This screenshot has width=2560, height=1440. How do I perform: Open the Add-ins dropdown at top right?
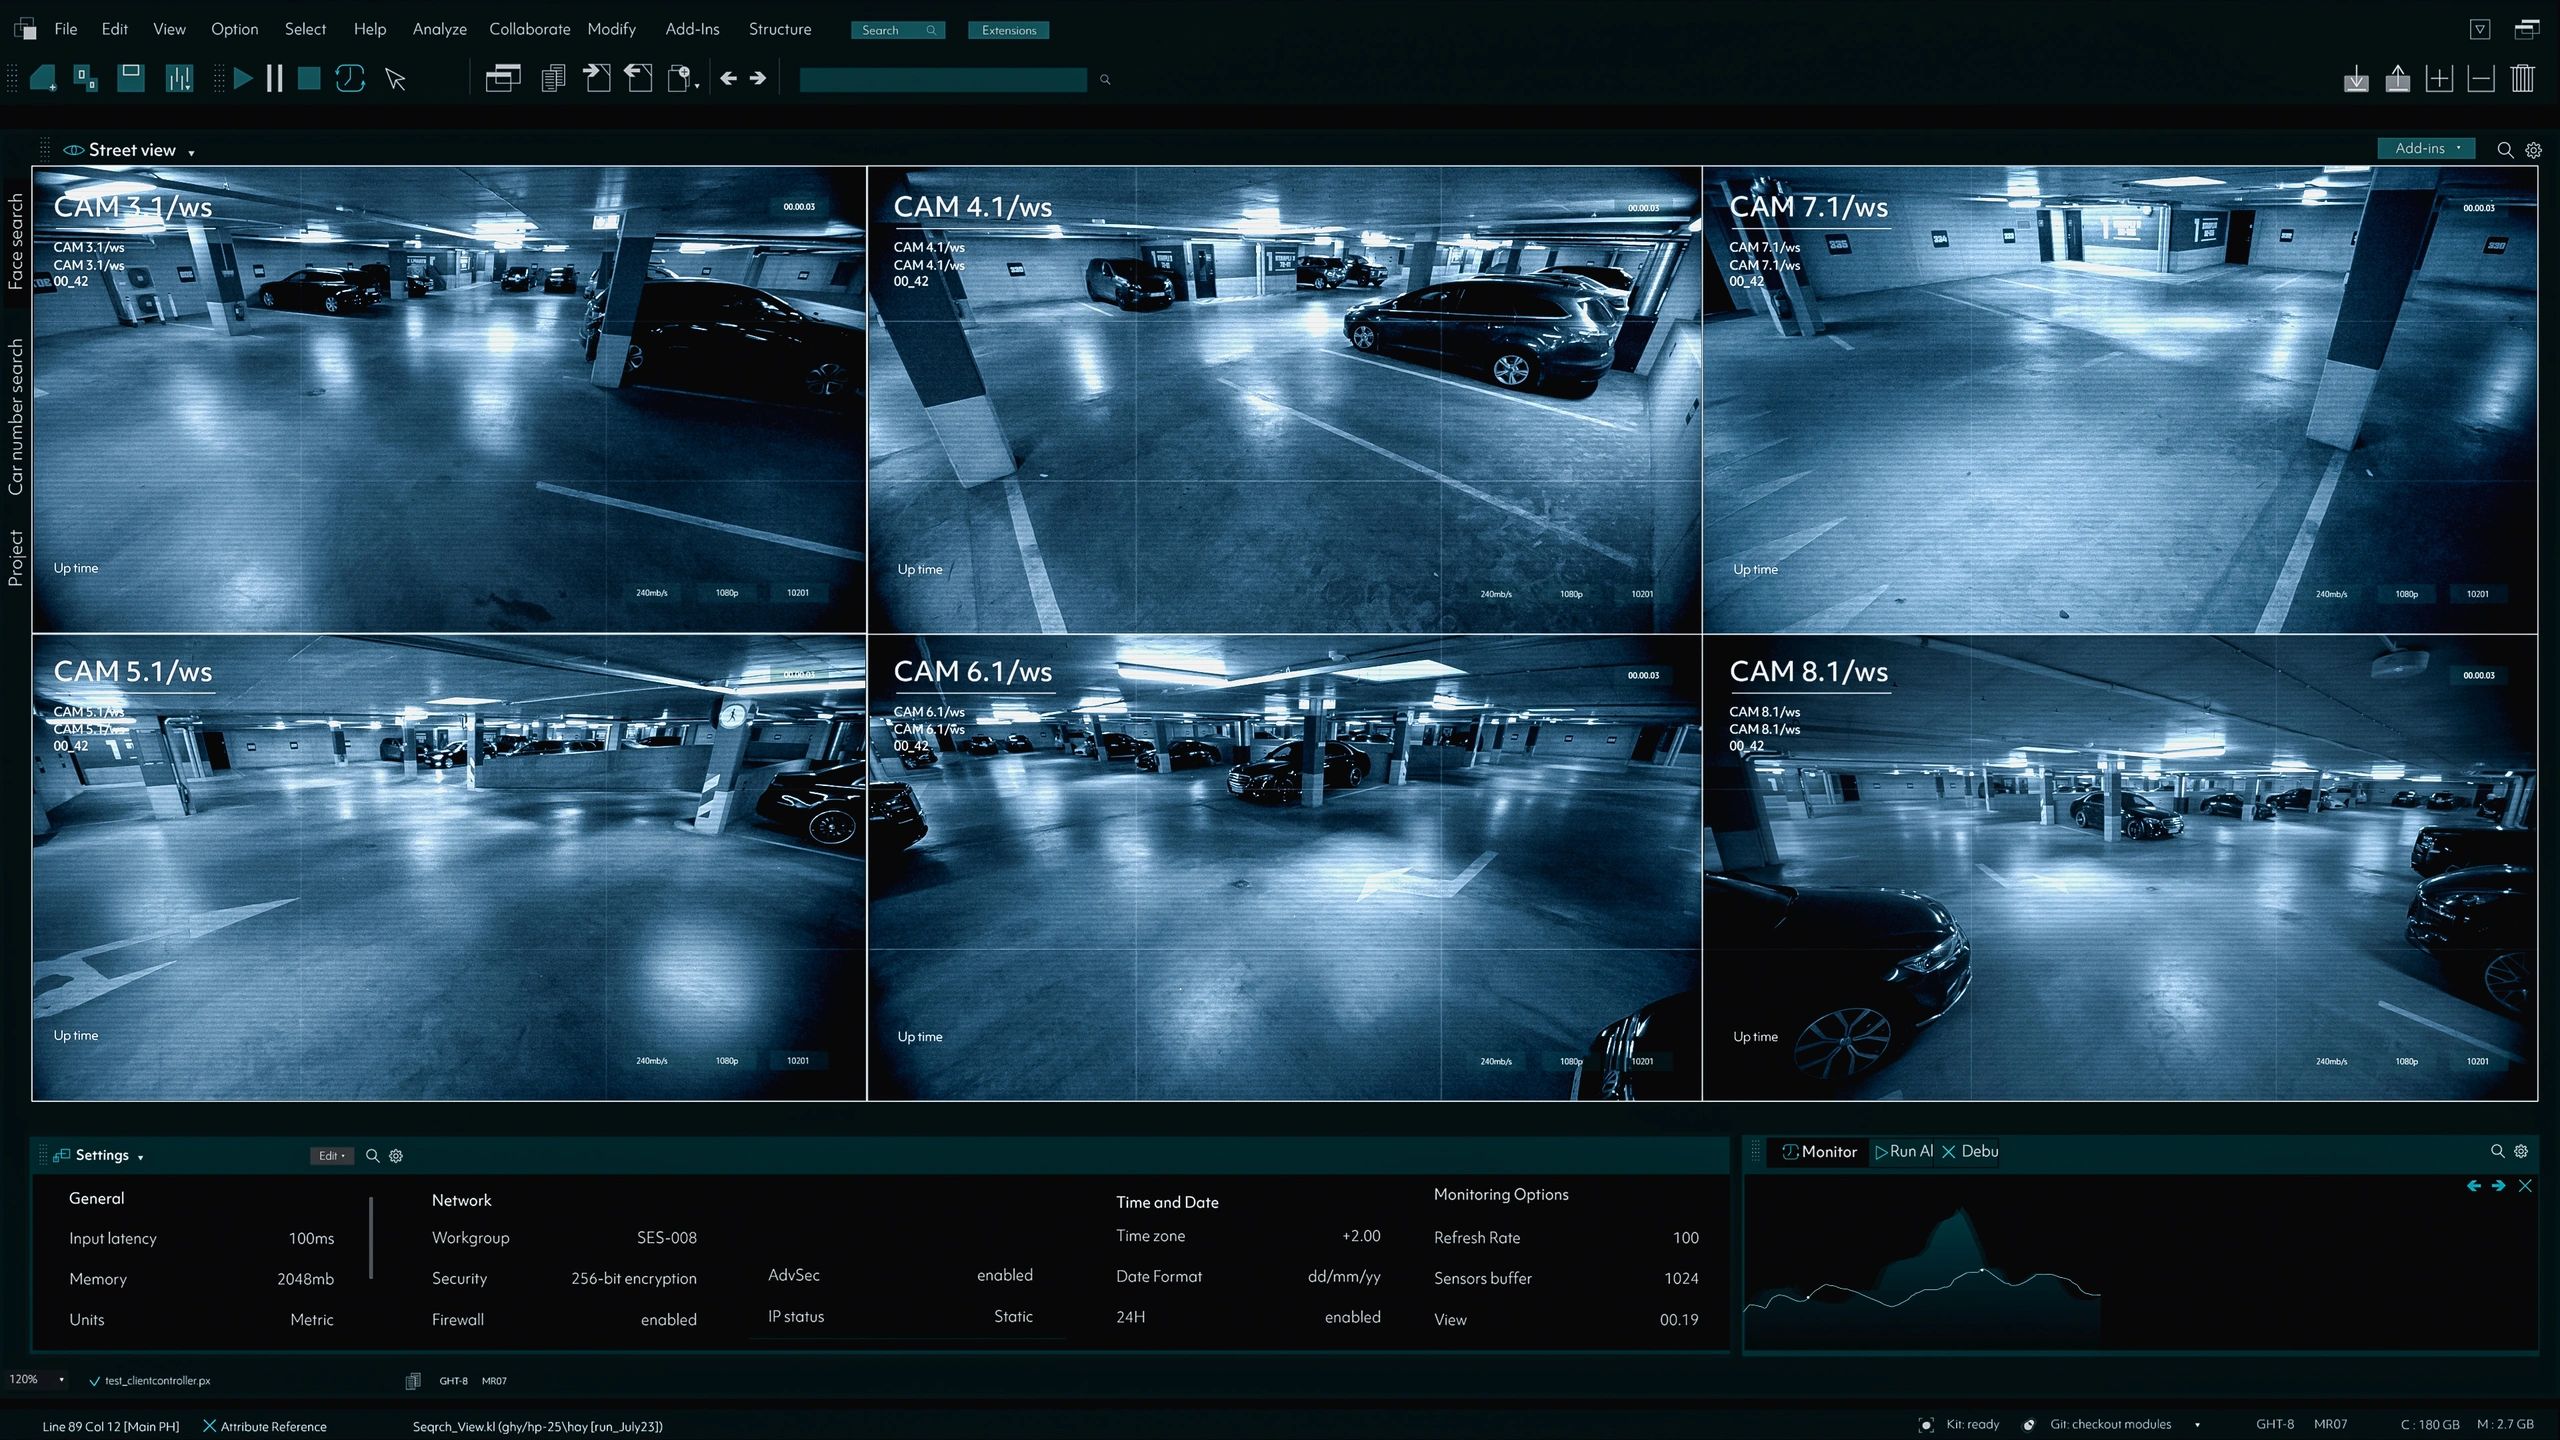(x=2424, y=147)
